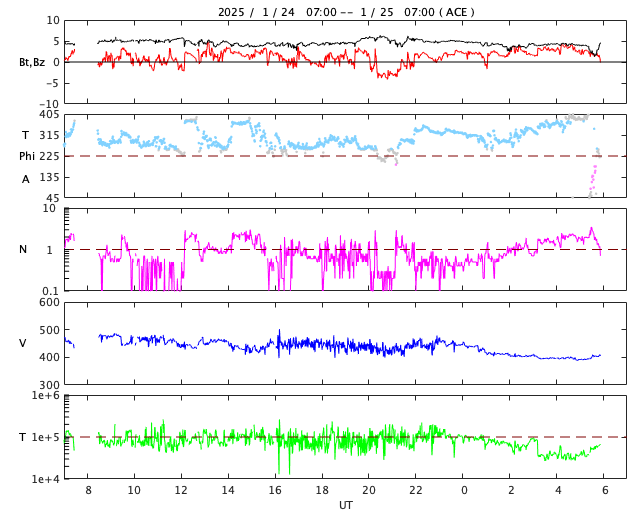Click the '8' hour tick on UT axis
Viewport: 640px width, 512px height.
[88, 490]
